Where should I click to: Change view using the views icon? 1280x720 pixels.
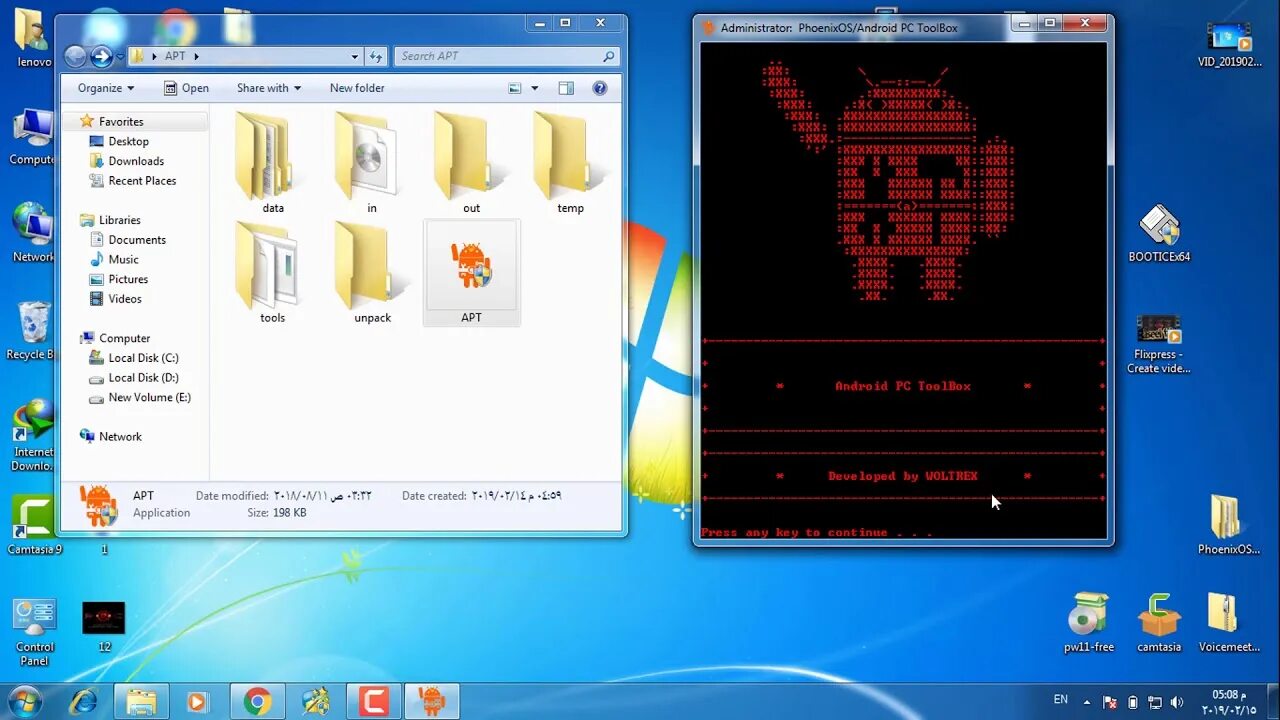515,88
